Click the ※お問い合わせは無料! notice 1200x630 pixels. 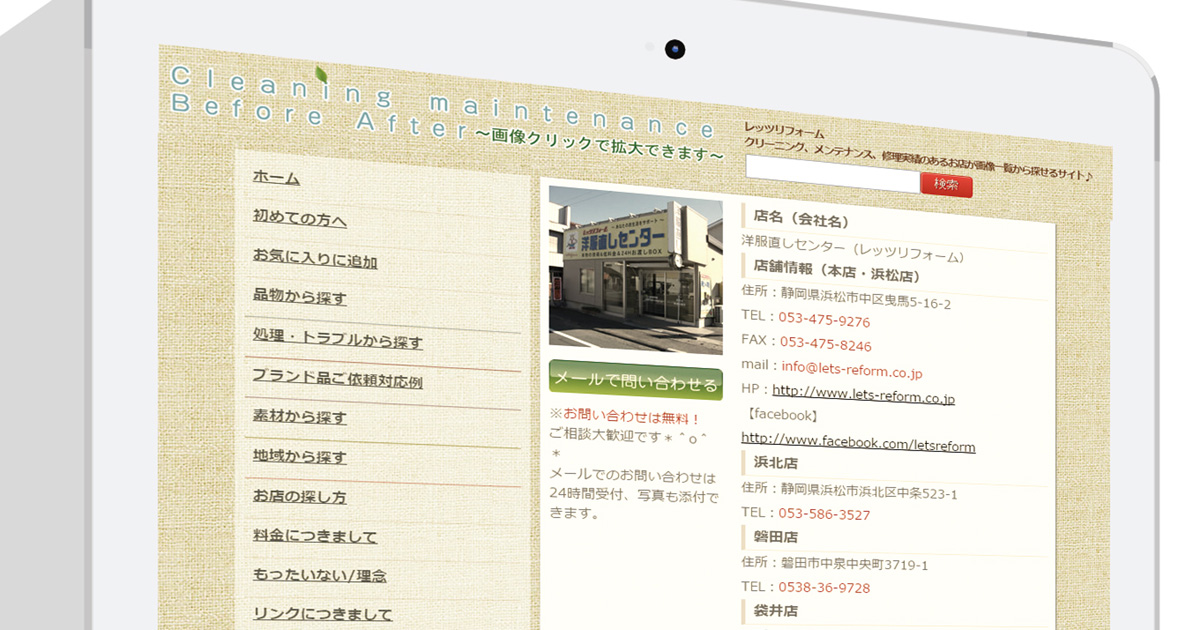point(626,416)
